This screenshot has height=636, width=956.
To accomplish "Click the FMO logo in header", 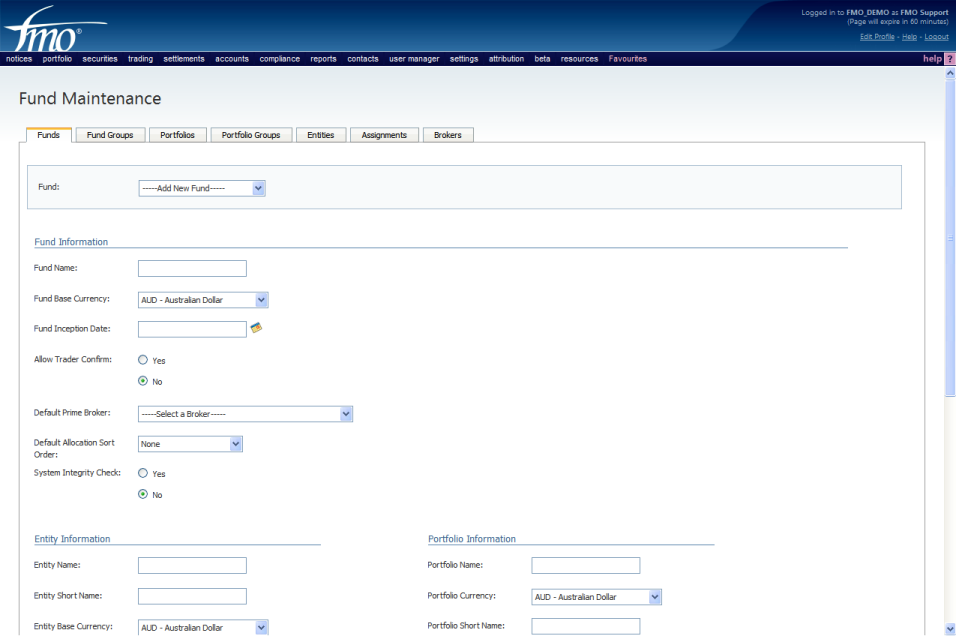I will click(45, 32).
